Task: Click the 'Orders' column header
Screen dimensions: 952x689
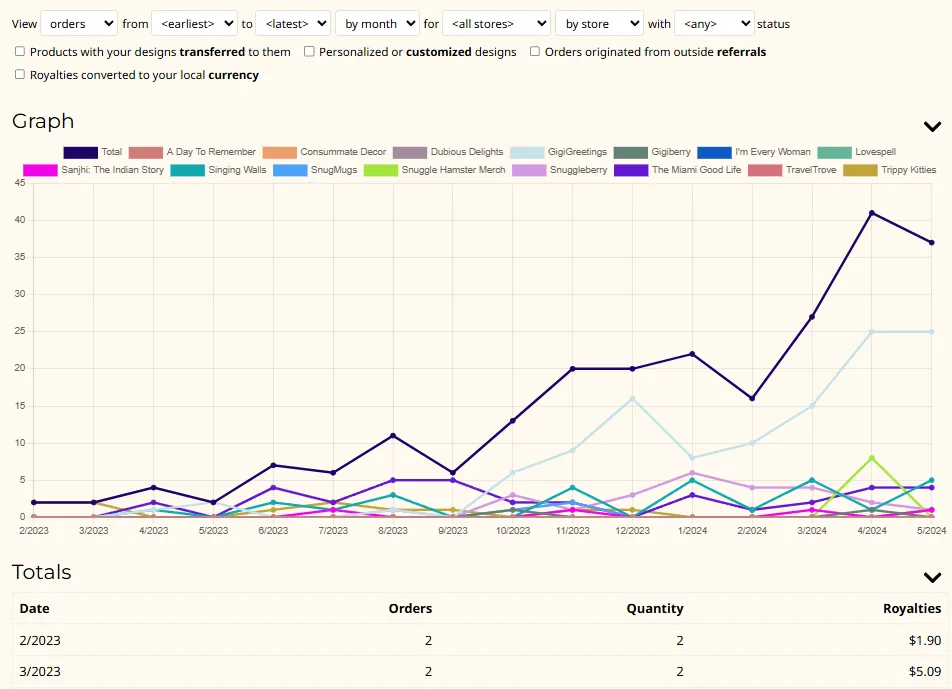Action: [x=410, y=608]
